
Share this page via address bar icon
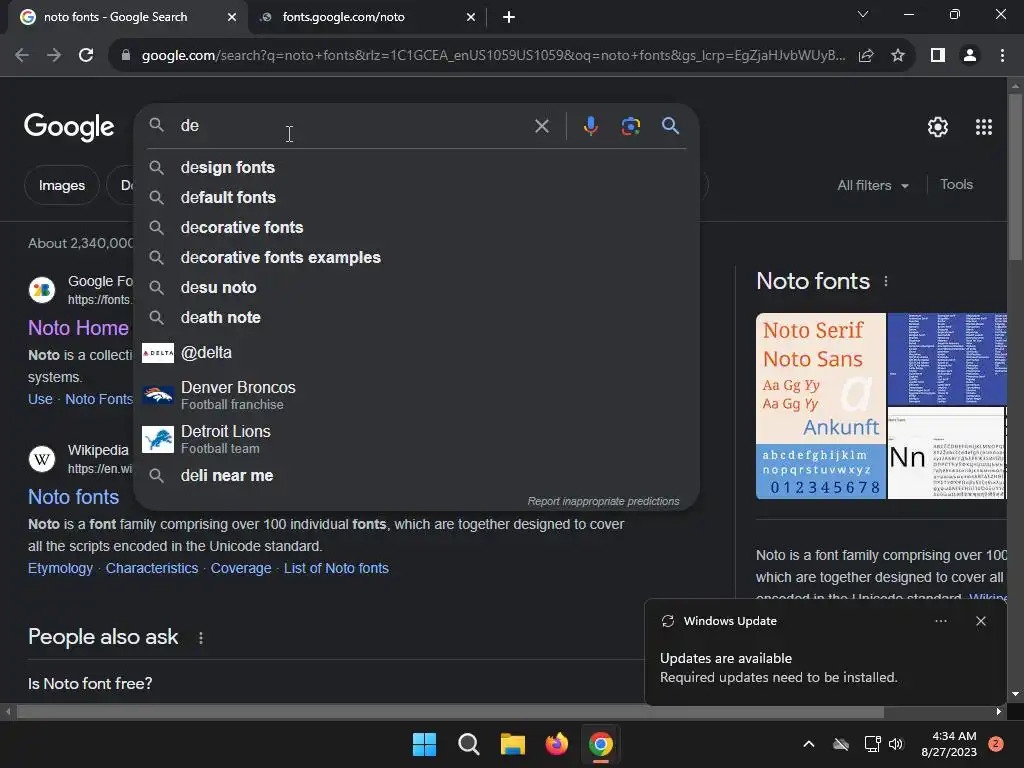pos(866,56)
